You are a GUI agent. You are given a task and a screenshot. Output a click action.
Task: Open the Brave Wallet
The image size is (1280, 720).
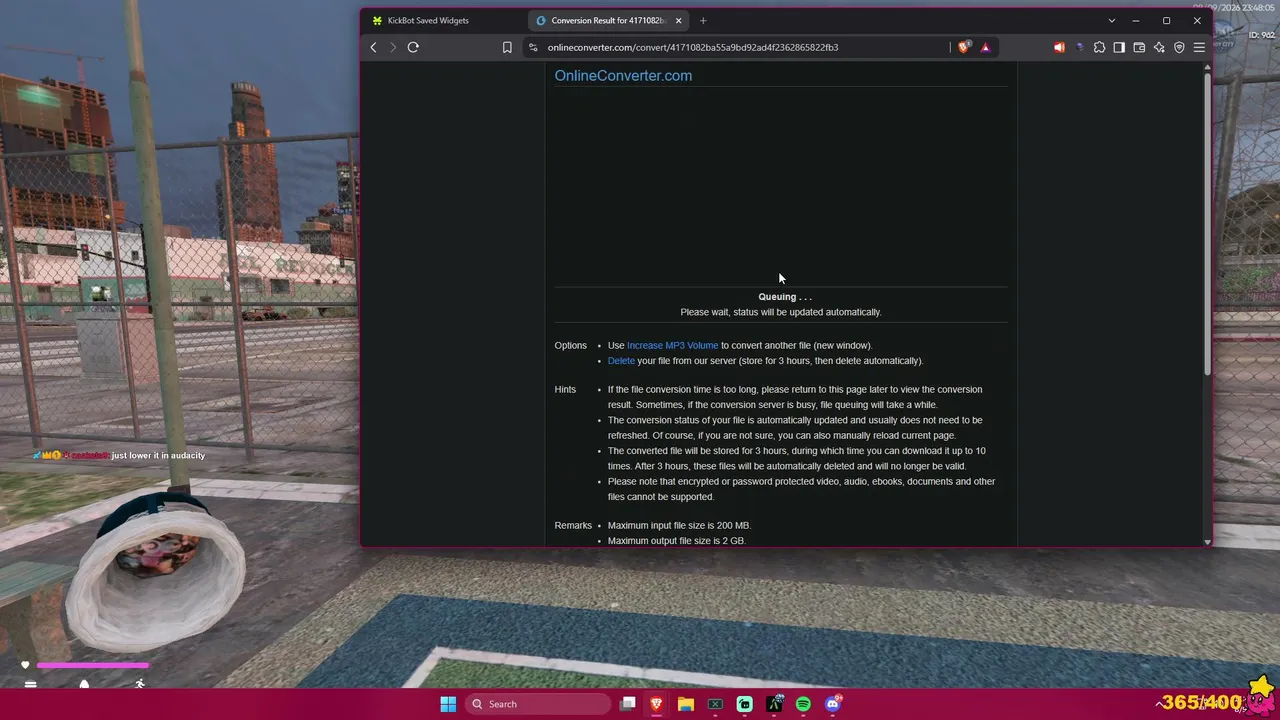(1139, 47)
